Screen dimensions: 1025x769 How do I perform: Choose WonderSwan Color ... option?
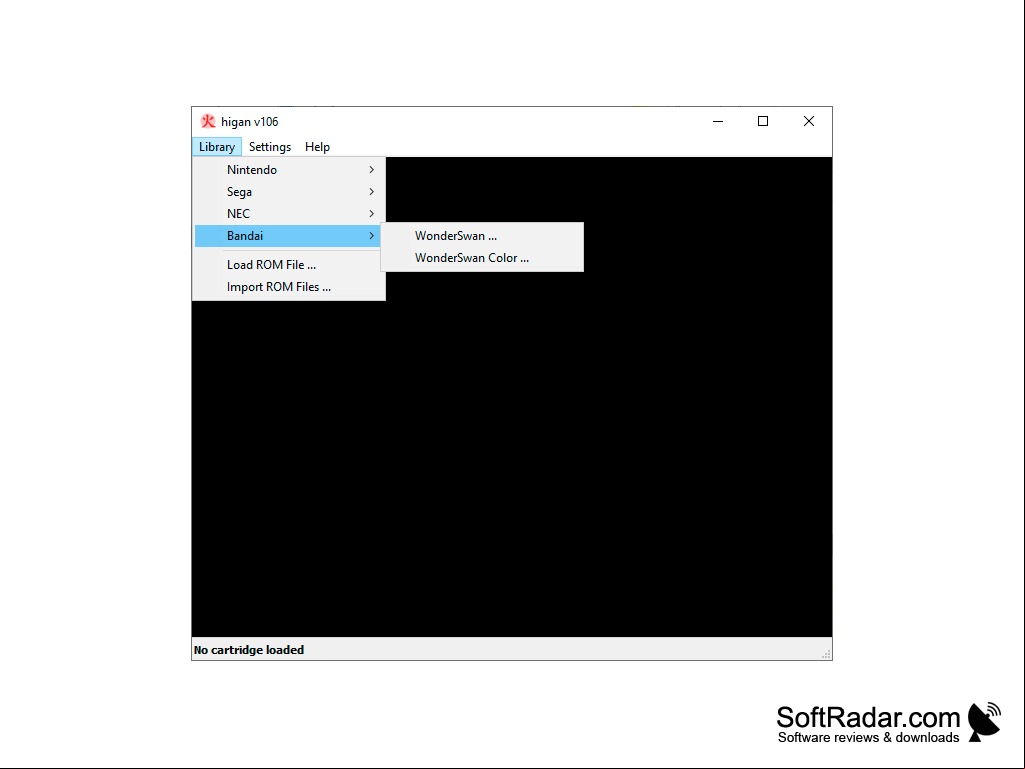point(482,258)
